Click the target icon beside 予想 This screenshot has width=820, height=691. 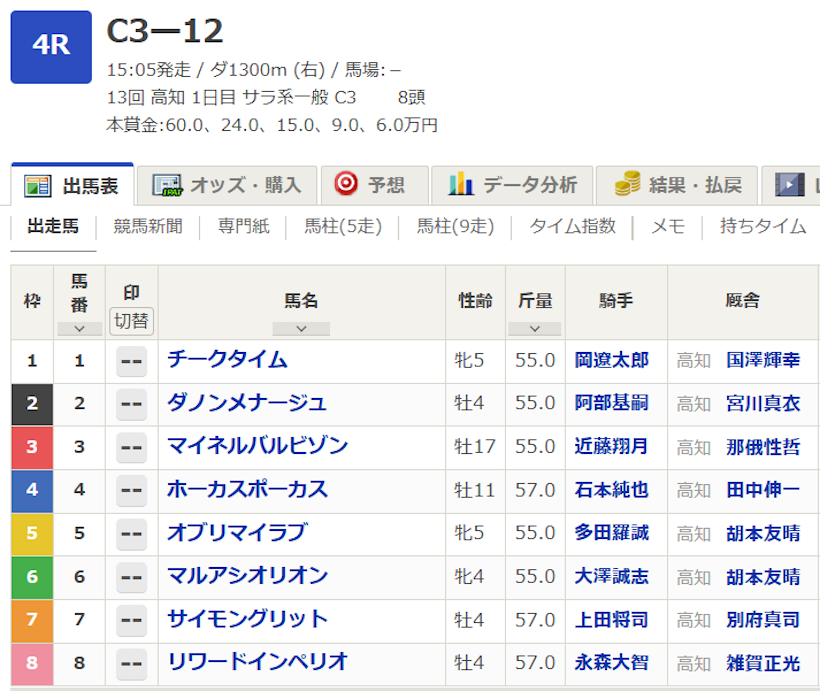pos(345,184)
